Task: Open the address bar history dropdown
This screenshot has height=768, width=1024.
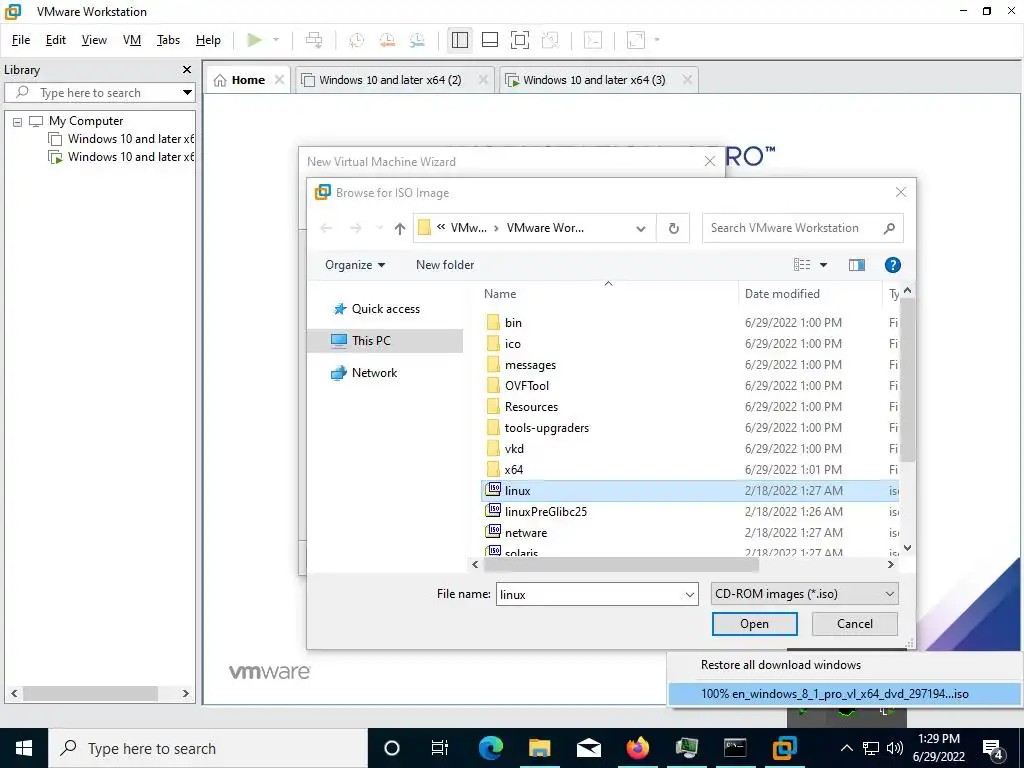Action: click(x=641, y=228)
